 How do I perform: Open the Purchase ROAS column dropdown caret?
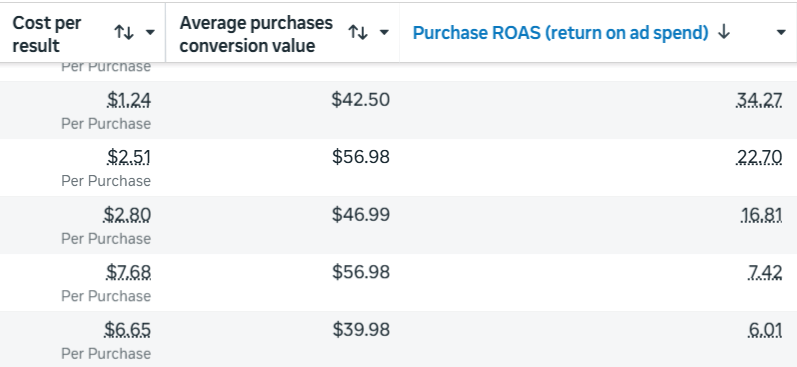coord(781,33)
